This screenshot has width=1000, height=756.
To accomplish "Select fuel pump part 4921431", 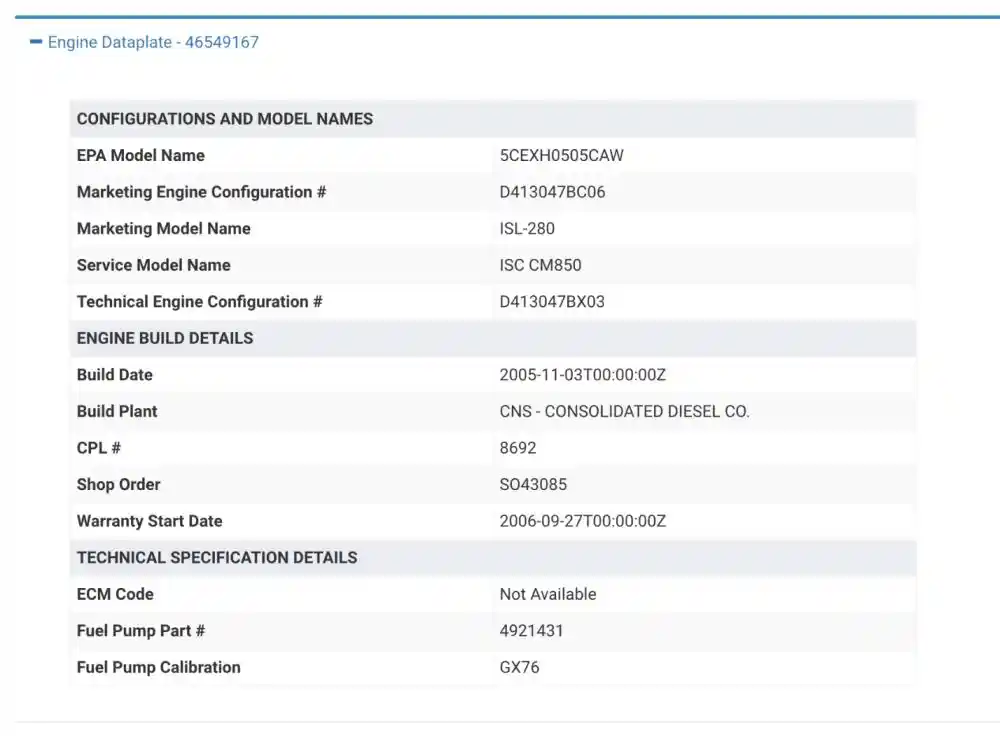I will pos(531,631).
